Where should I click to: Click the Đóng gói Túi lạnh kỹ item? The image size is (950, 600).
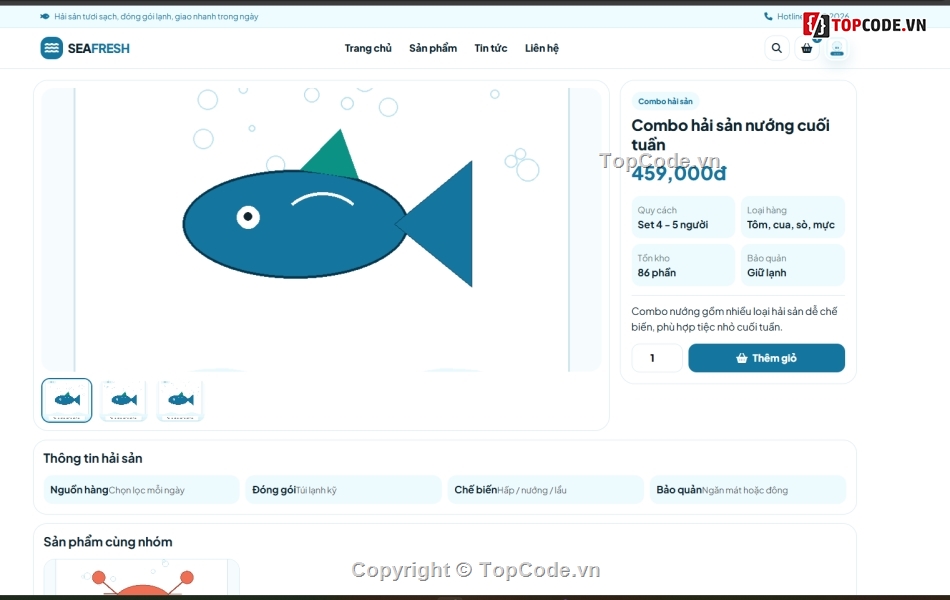[344, 490]
